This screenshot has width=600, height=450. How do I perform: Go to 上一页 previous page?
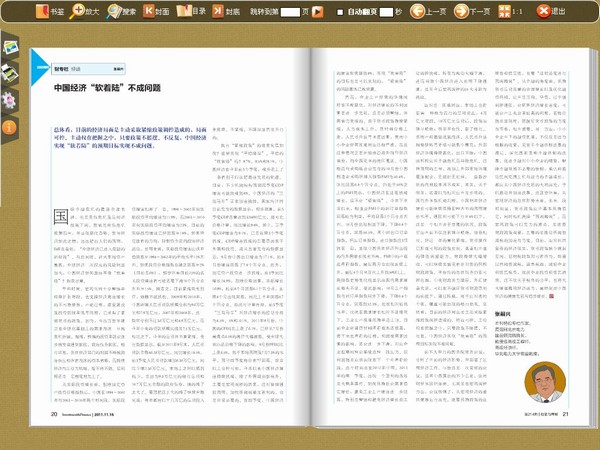[x=428, y=11]
